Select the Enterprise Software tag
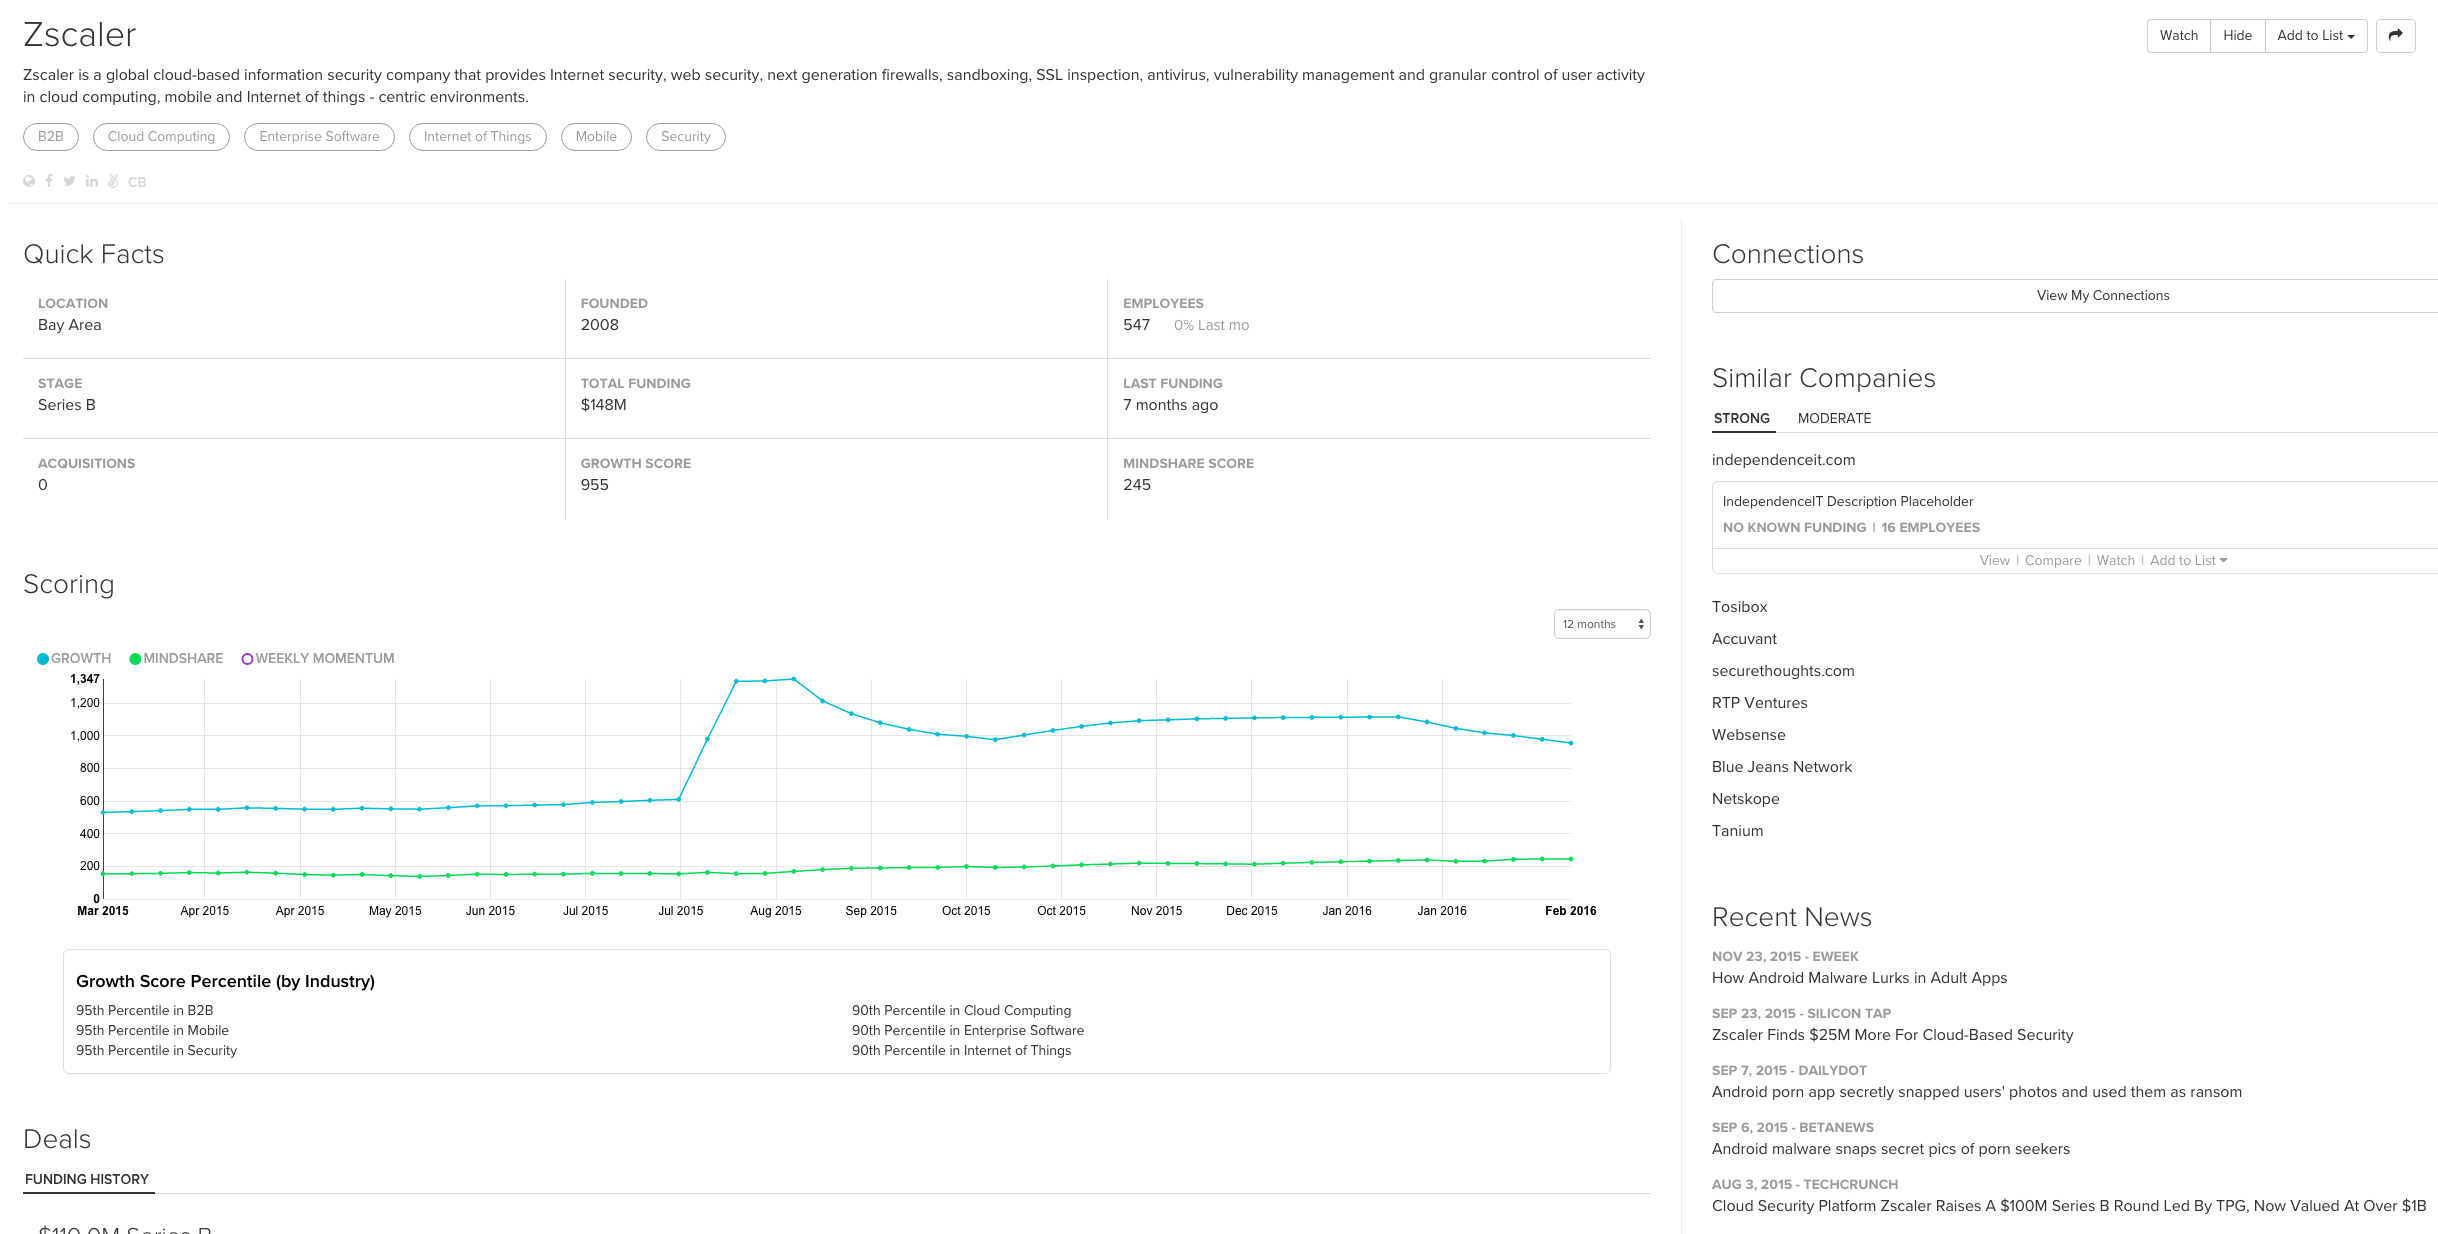Screen dimensions: 2438x1234 click(x=319, y=136)
